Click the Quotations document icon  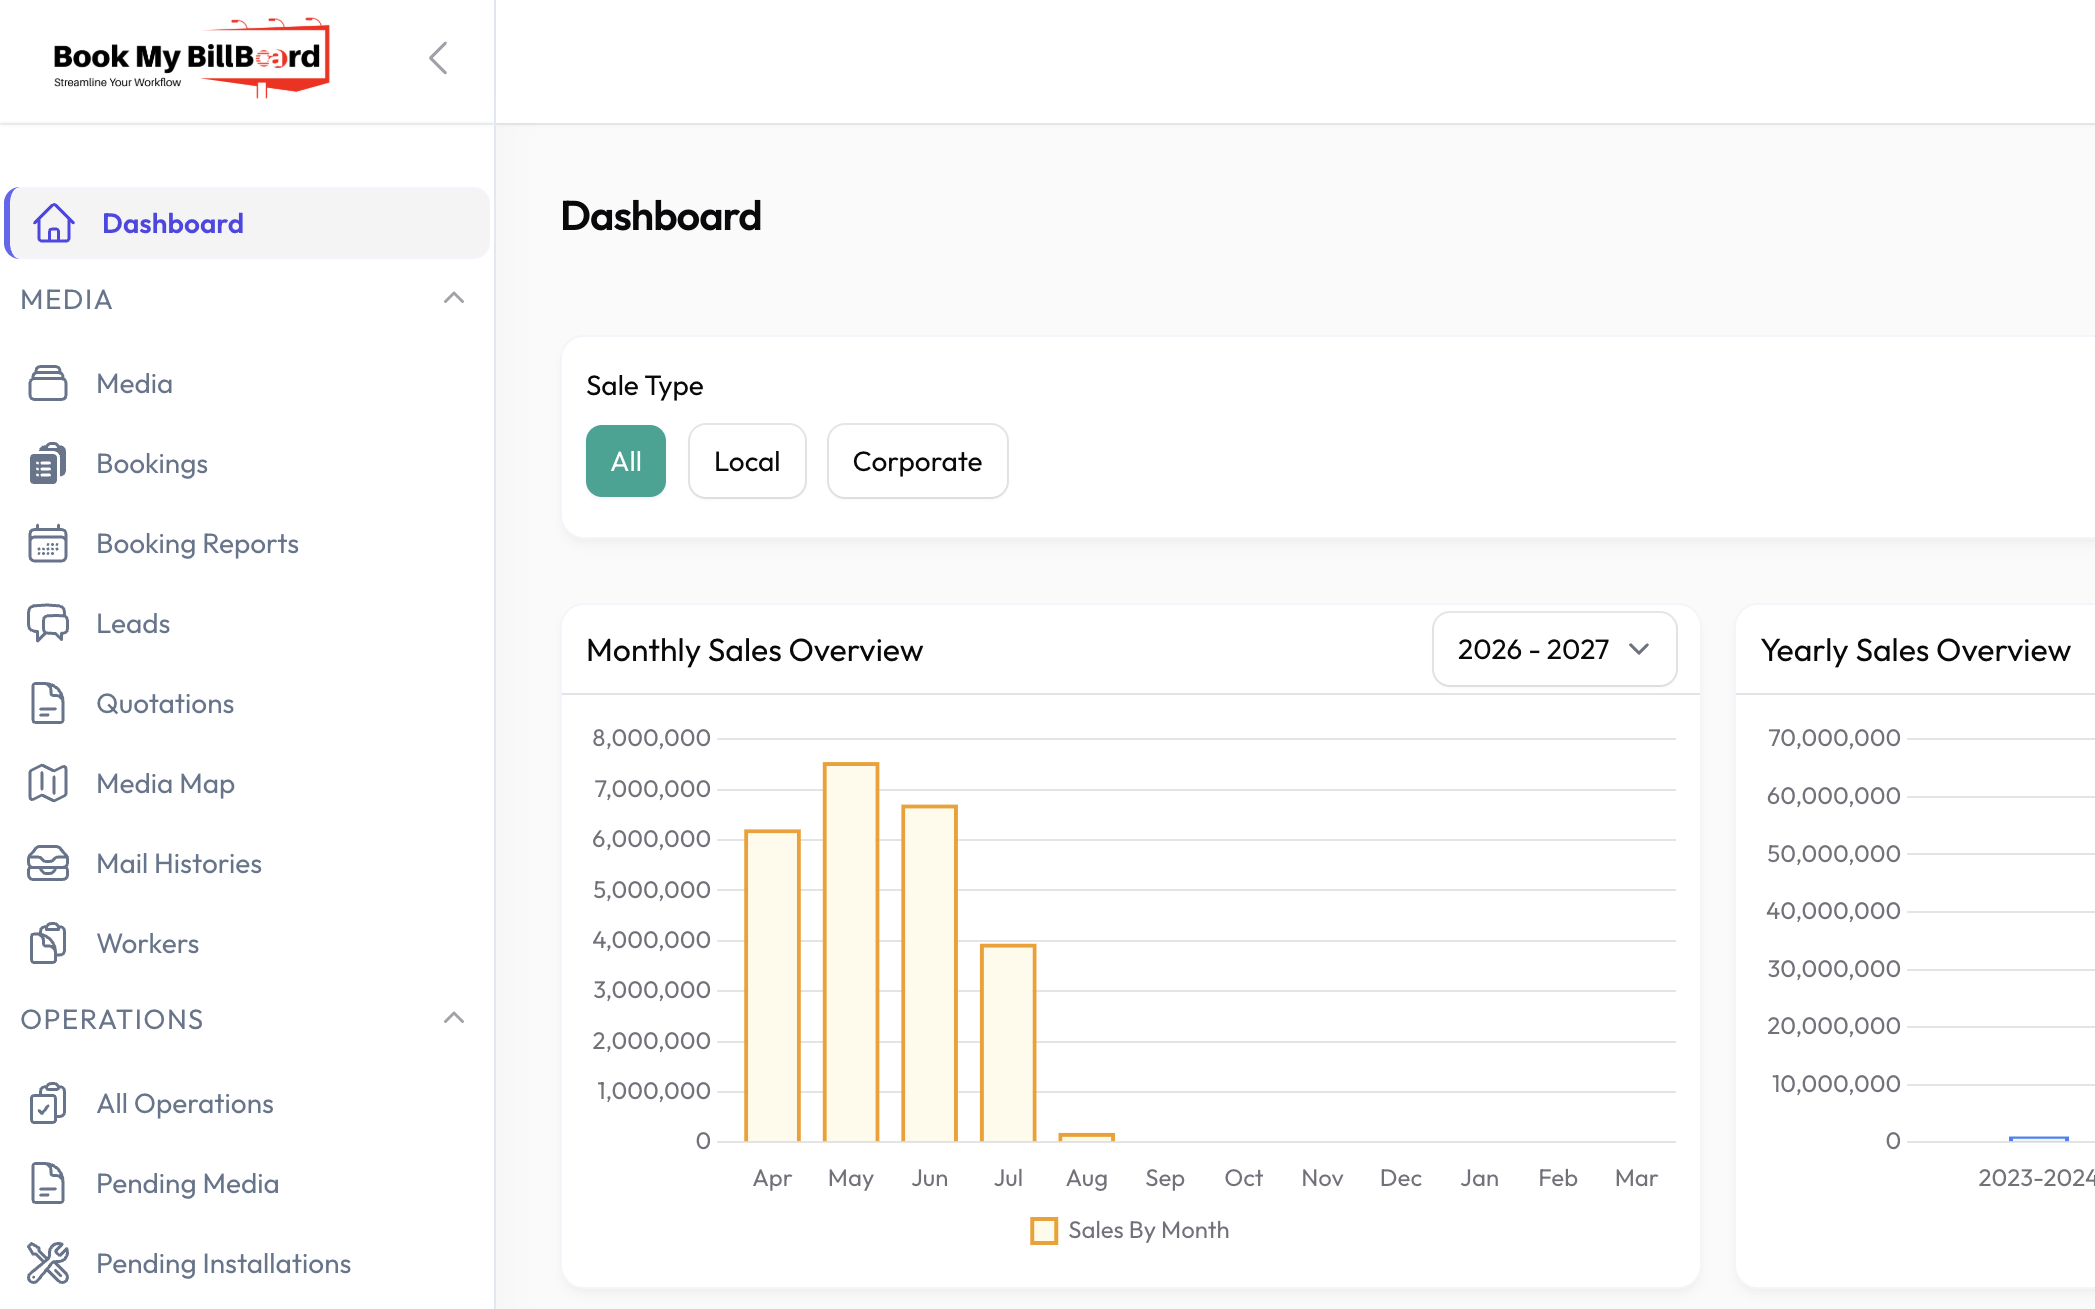tap(48, 703)
